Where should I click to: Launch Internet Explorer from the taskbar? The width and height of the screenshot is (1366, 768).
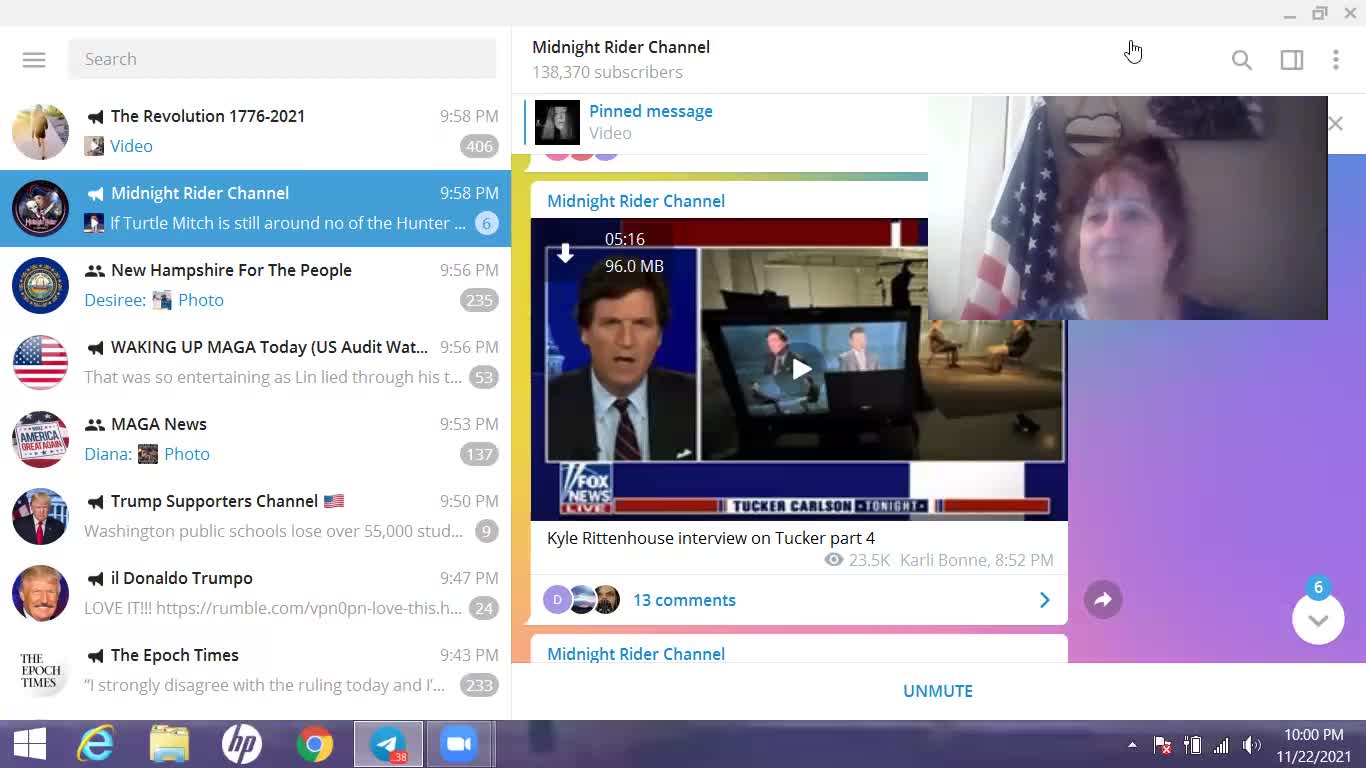coord(96,744)
